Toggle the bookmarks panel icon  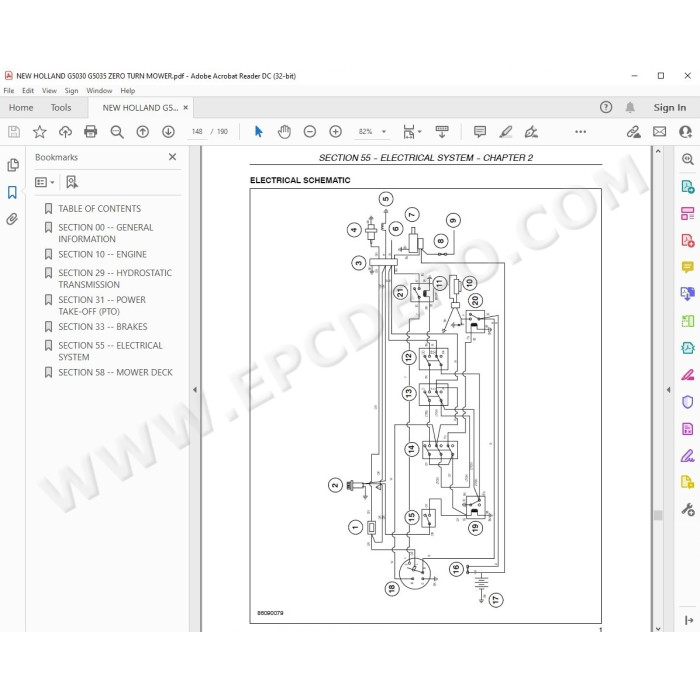(x=12, y=192)
